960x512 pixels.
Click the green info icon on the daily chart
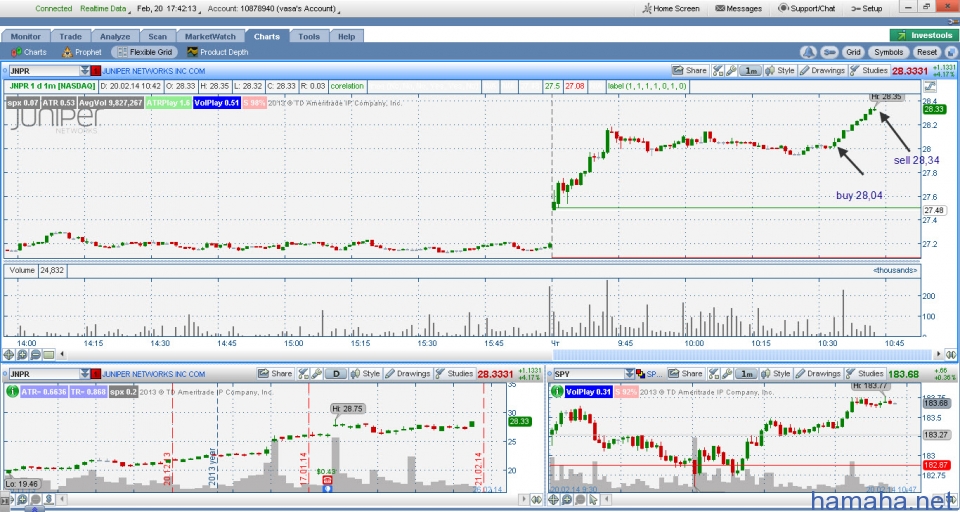point(12,392)
